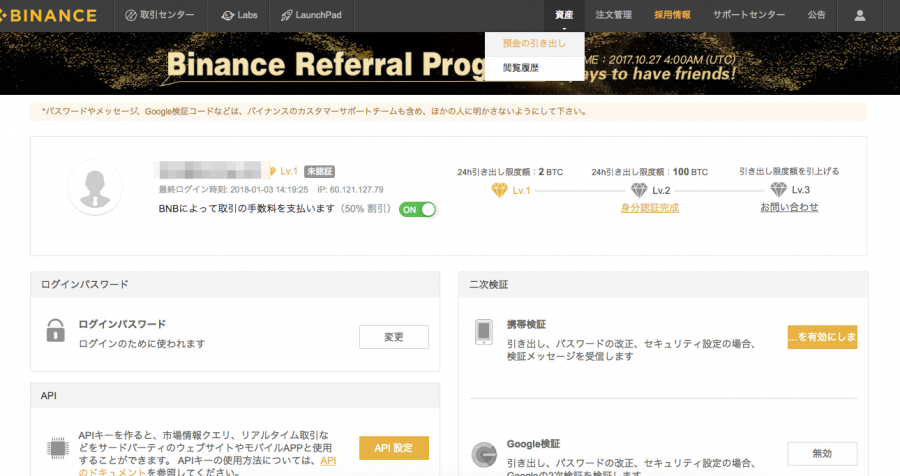Toggle the BNB fee payment switch
This screenshot has height=476, width=900.
point(417,210)
